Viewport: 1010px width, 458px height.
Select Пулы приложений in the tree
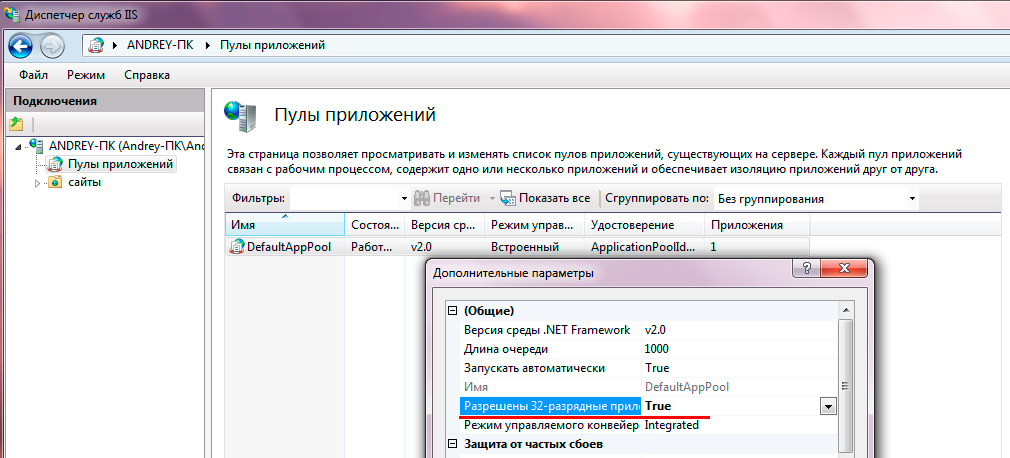120,164
